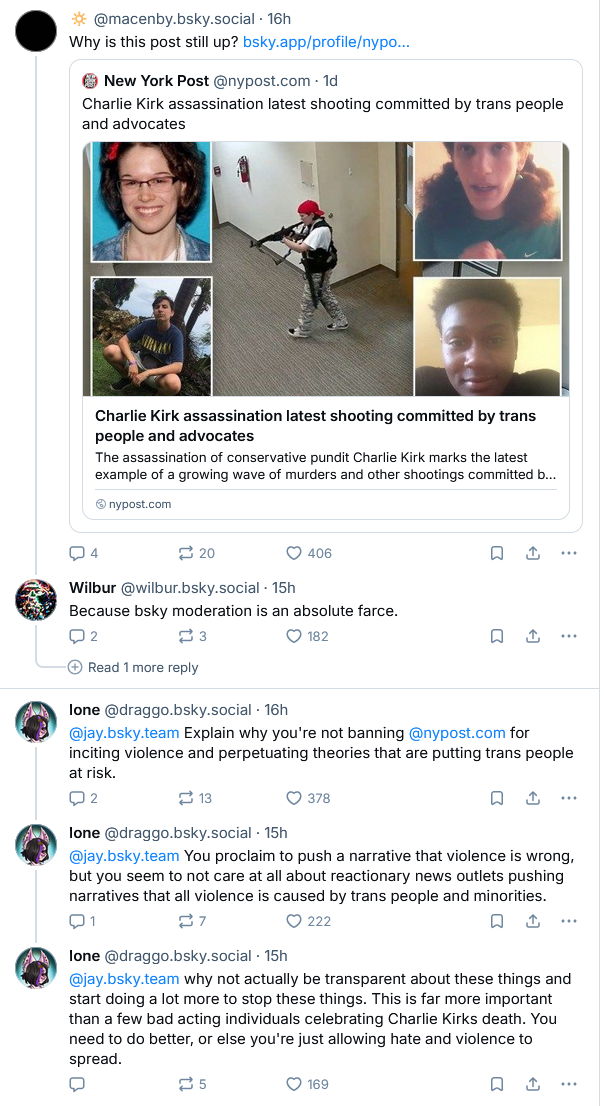Like Ione's last post with 169 likes
604x1106 pixels.
pyautogui.click(x=295, y=1084)
